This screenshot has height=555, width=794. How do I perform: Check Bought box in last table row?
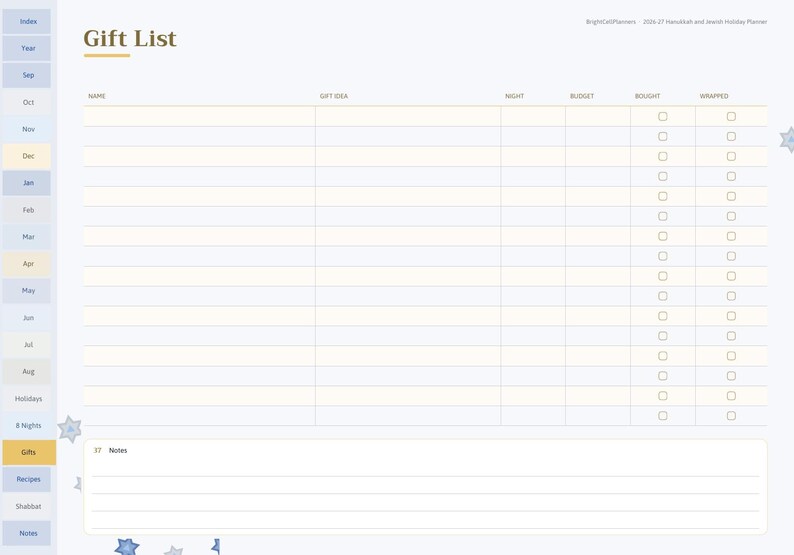pyautogui.click(x=662, y=416)
